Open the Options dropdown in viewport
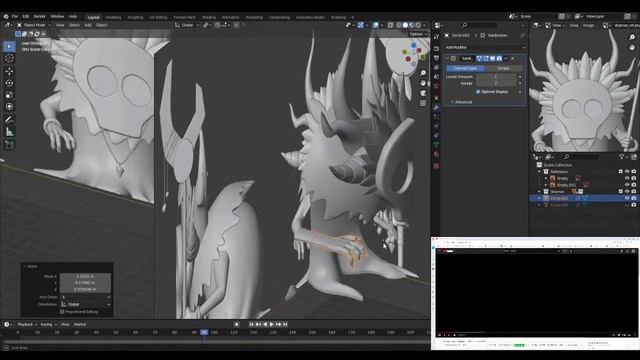Viewport: 640px width, 360px height. [x=418, y=34]
